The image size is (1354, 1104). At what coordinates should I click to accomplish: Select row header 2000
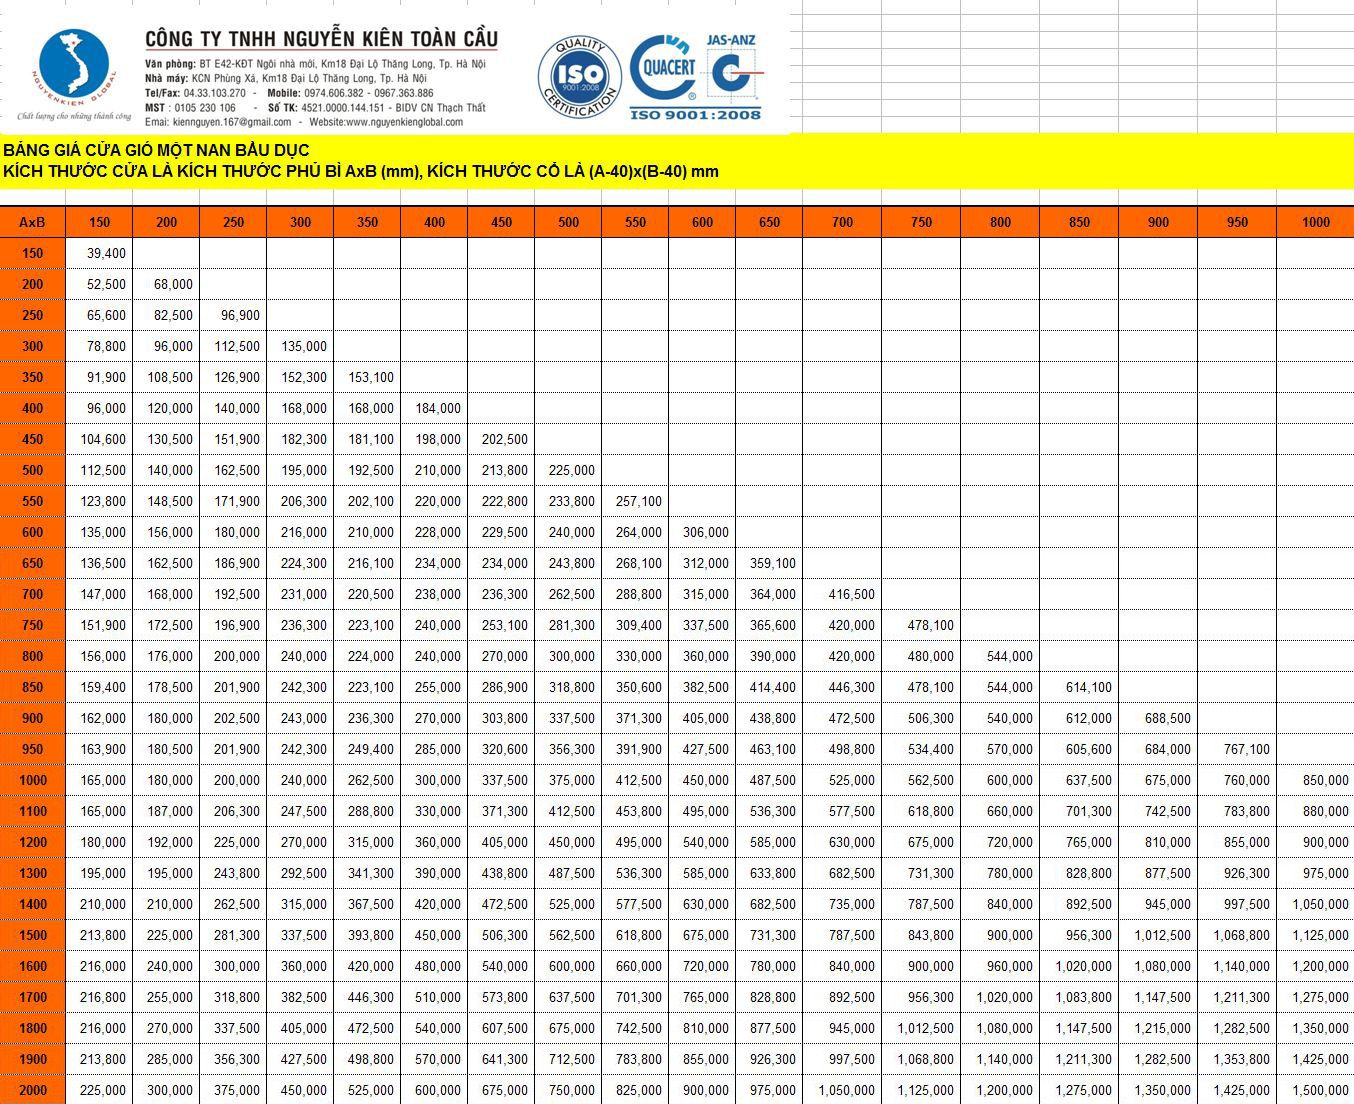[33, 1090]
